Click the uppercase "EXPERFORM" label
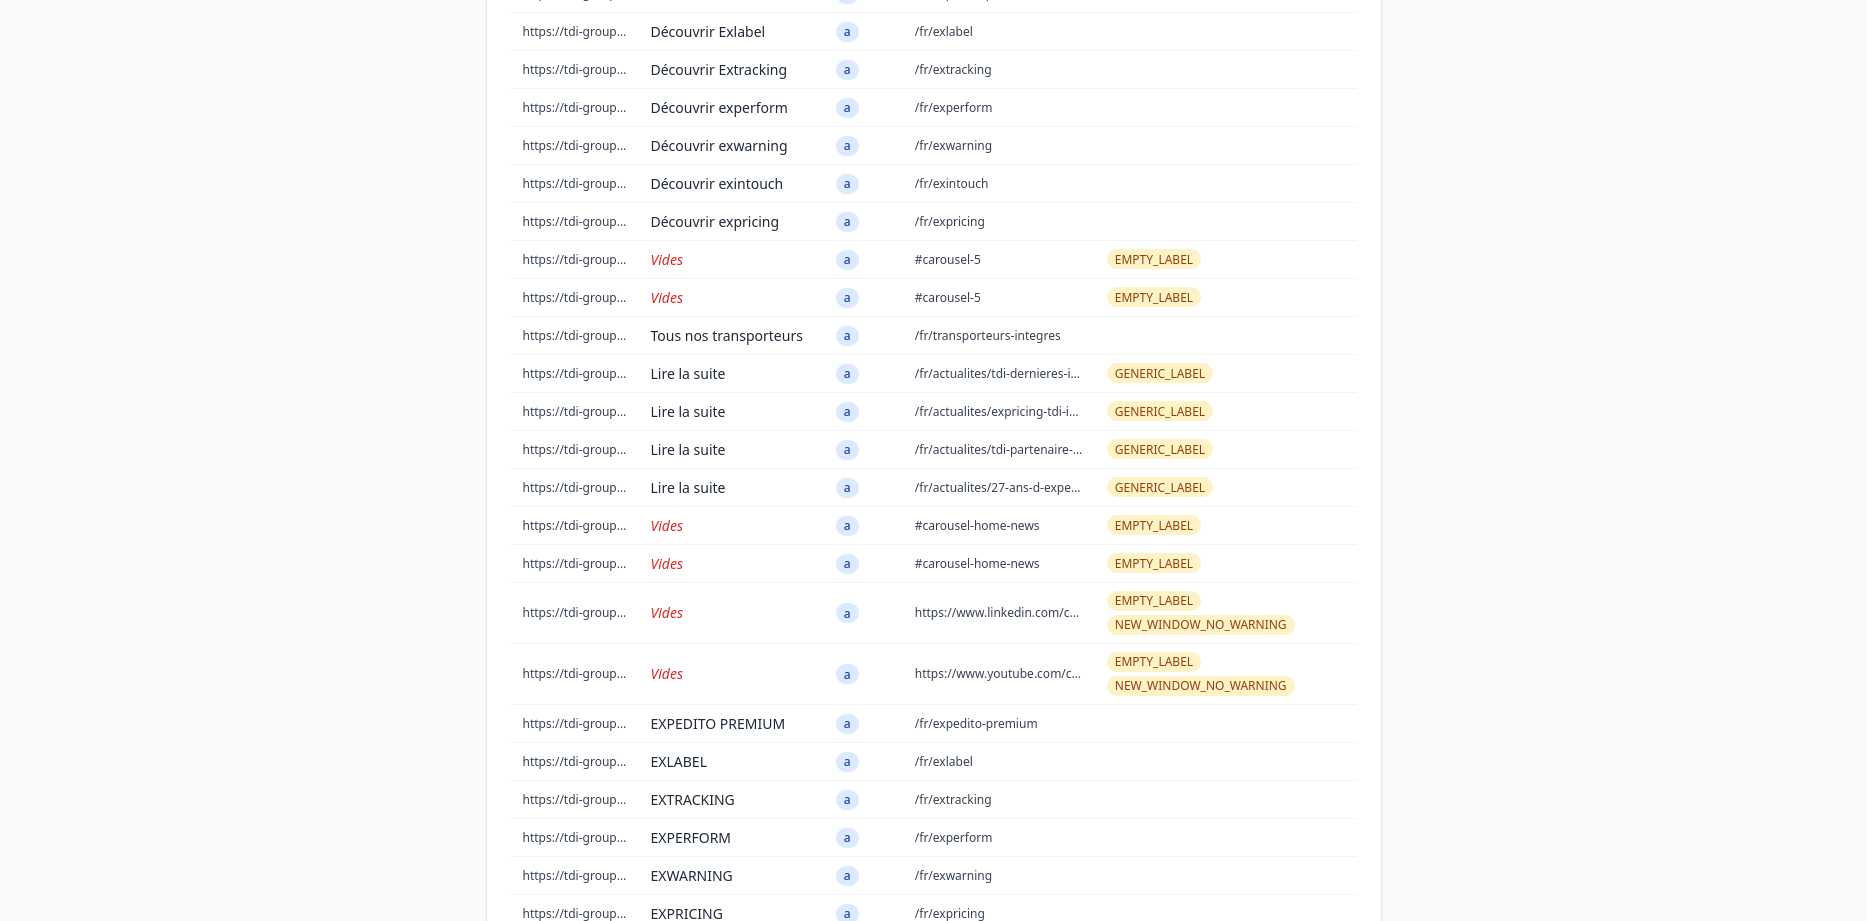Screen dimensions: 1867x921 click(x=690, y=838)
